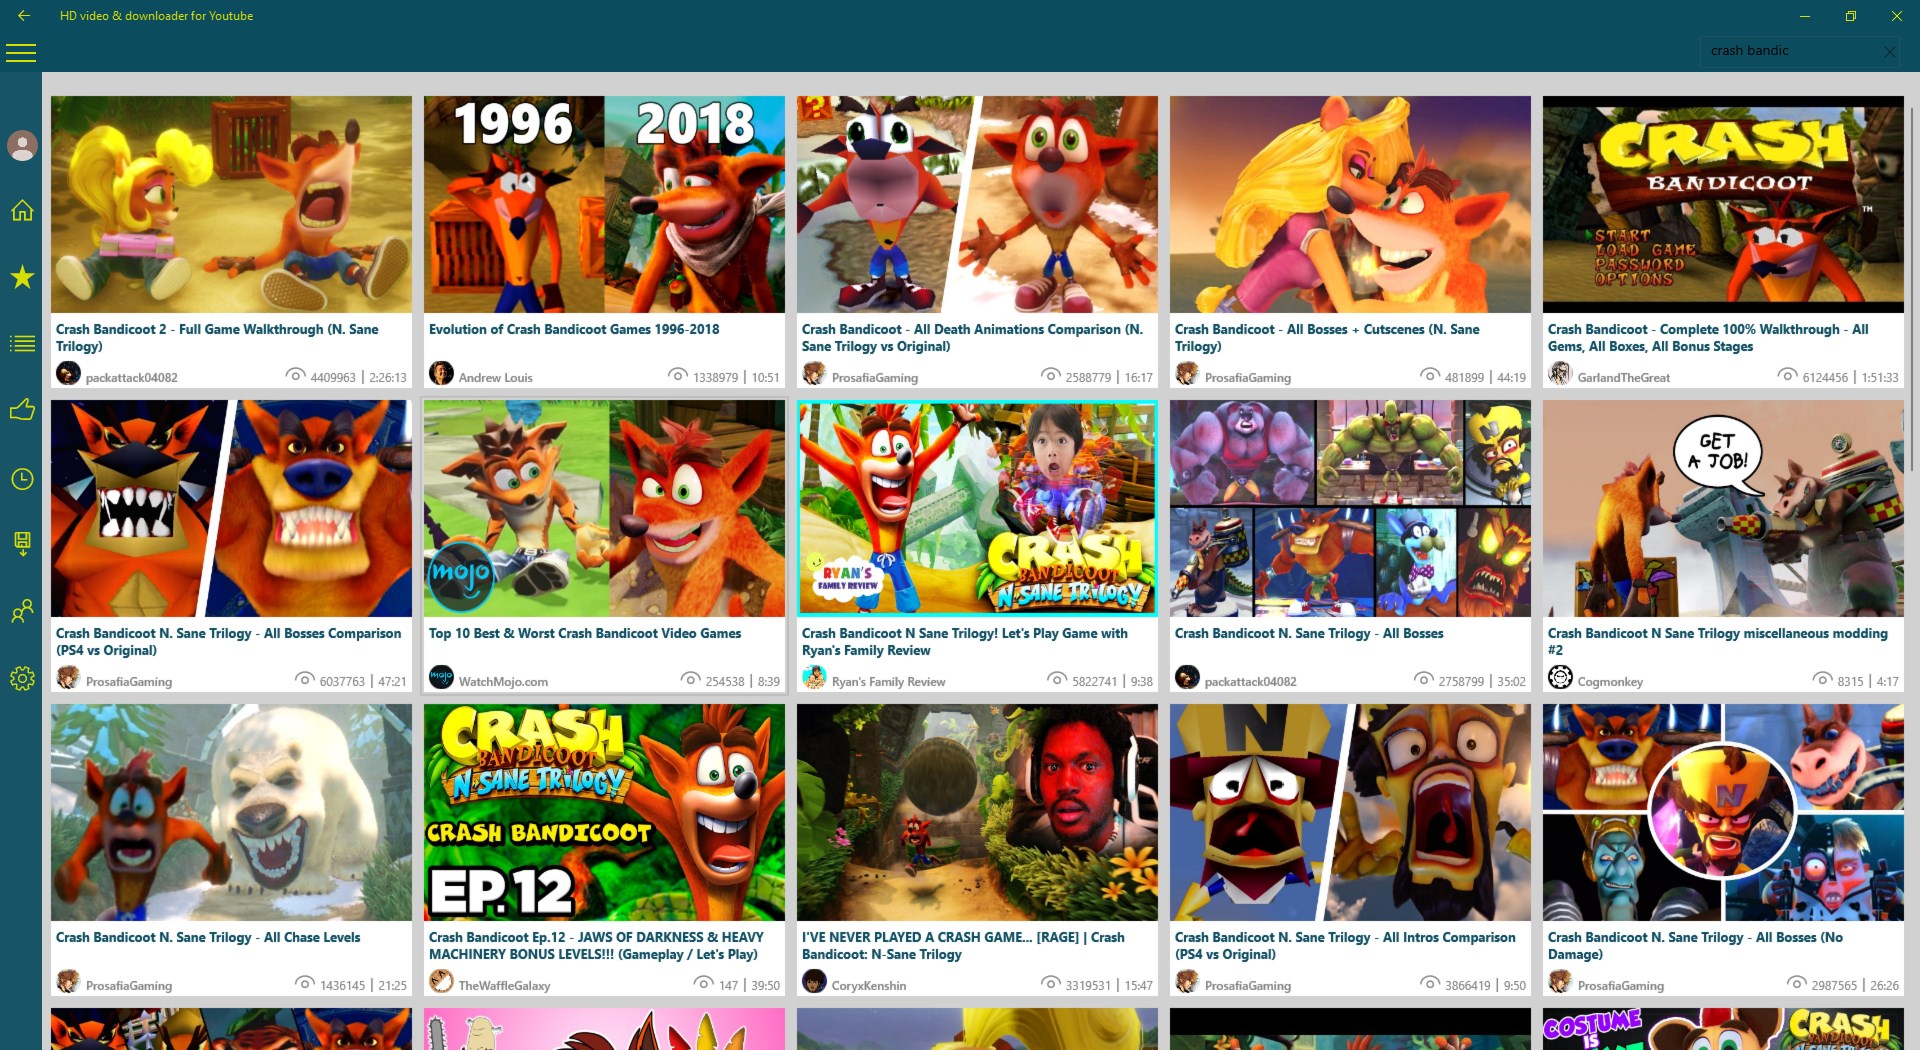Image resolution: width=1920 pixels, height=1050 pixels.
Task: Open 'I'VE NEVER PLAYED A CRASH GAME' title
Action: pos(963,946)
